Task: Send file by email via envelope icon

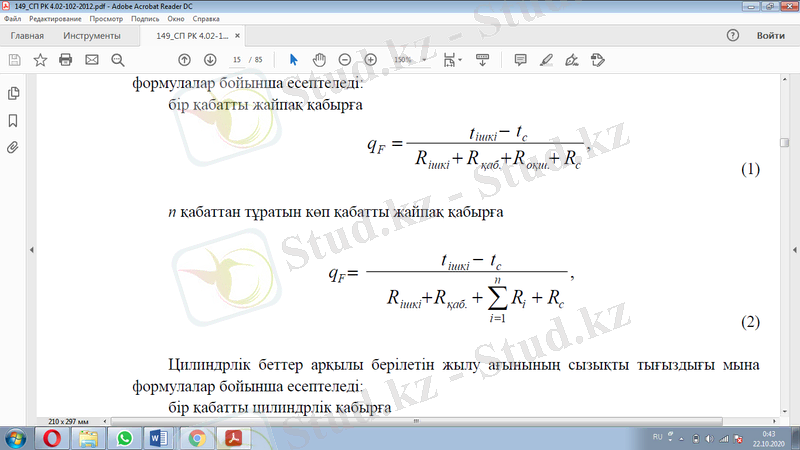Action: (x=92, y=60)
